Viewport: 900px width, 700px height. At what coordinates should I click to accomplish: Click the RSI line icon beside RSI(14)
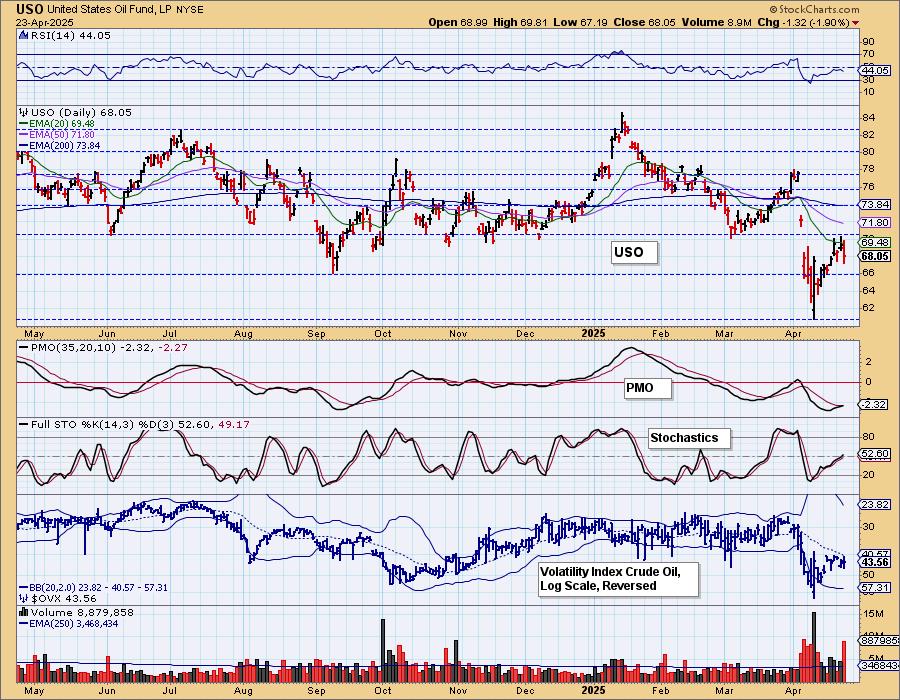coord(23,35)
